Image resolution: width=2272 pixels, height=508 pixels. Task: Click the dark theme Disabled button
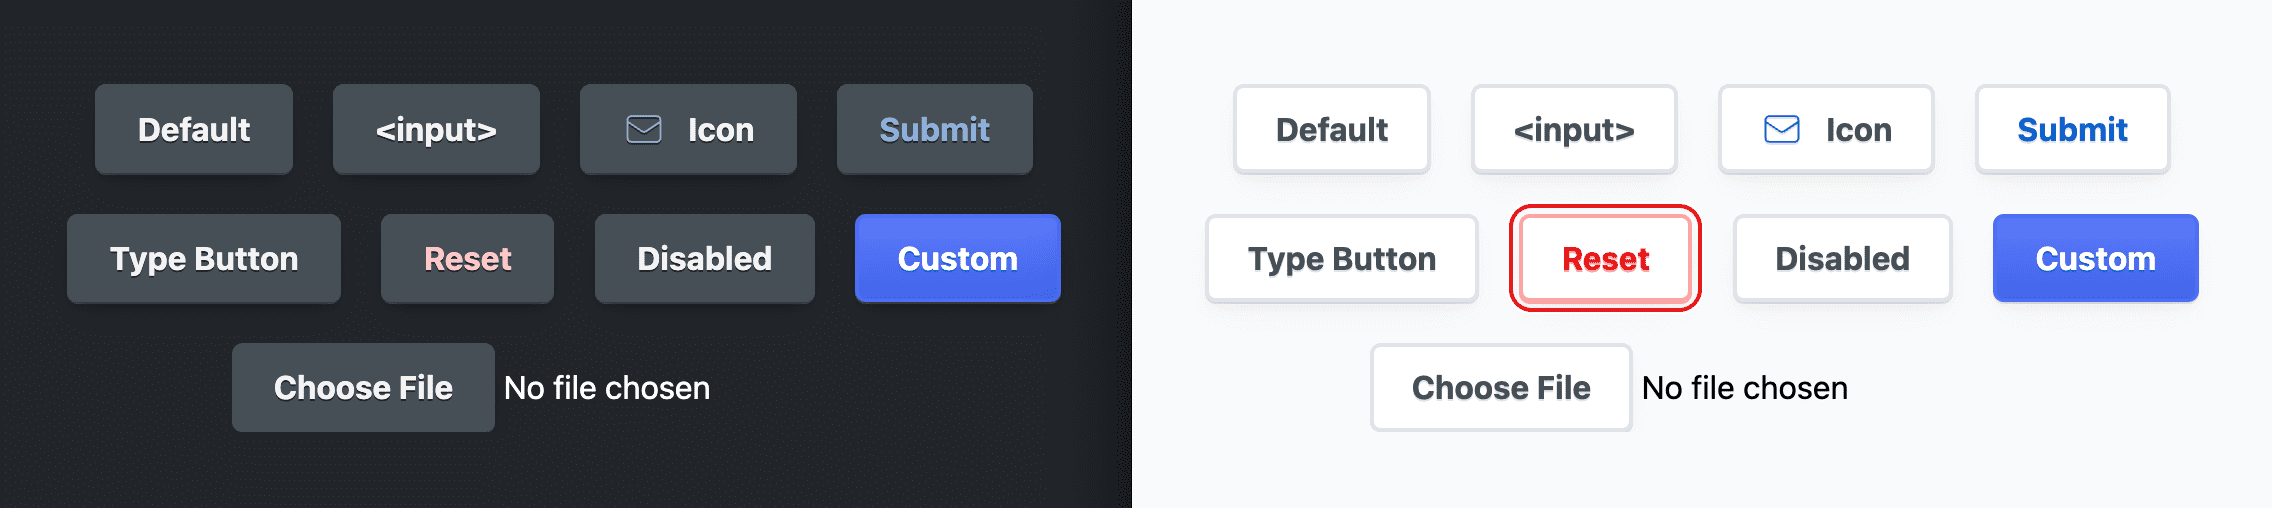coord(704,258)
